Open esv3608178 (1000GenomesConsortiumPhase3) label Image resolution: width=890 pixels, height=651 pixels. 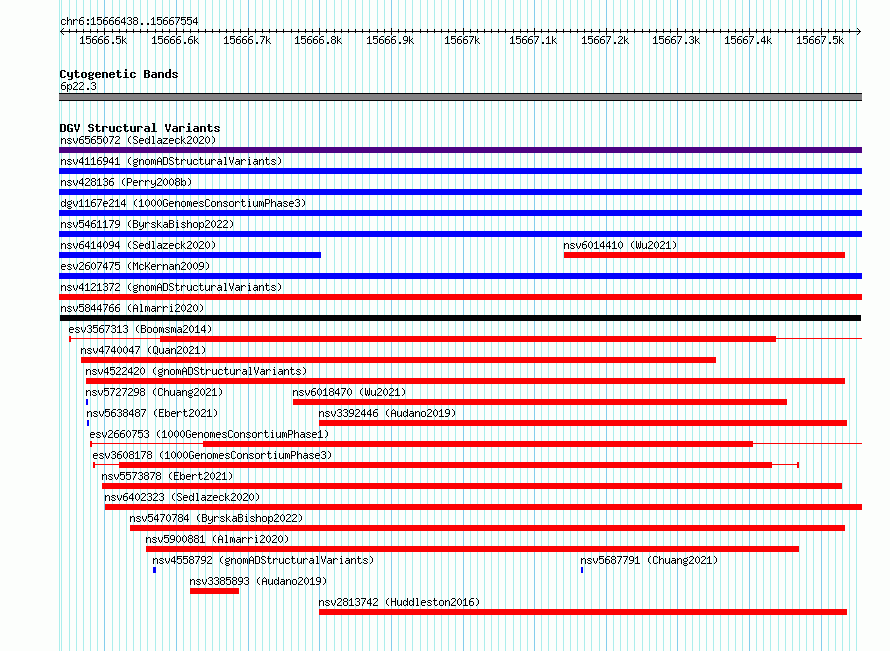(x=212, y=455)
